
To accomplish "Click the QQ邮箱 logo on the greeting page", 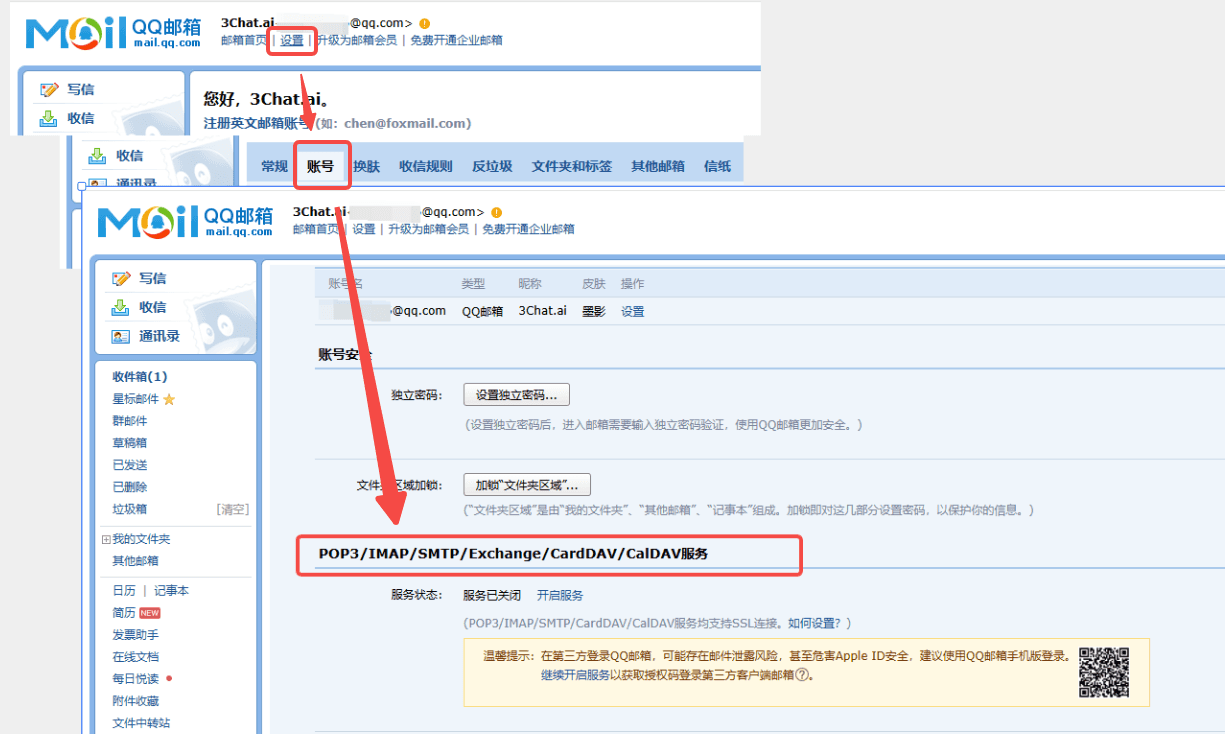I will click(x=113, y=31).
